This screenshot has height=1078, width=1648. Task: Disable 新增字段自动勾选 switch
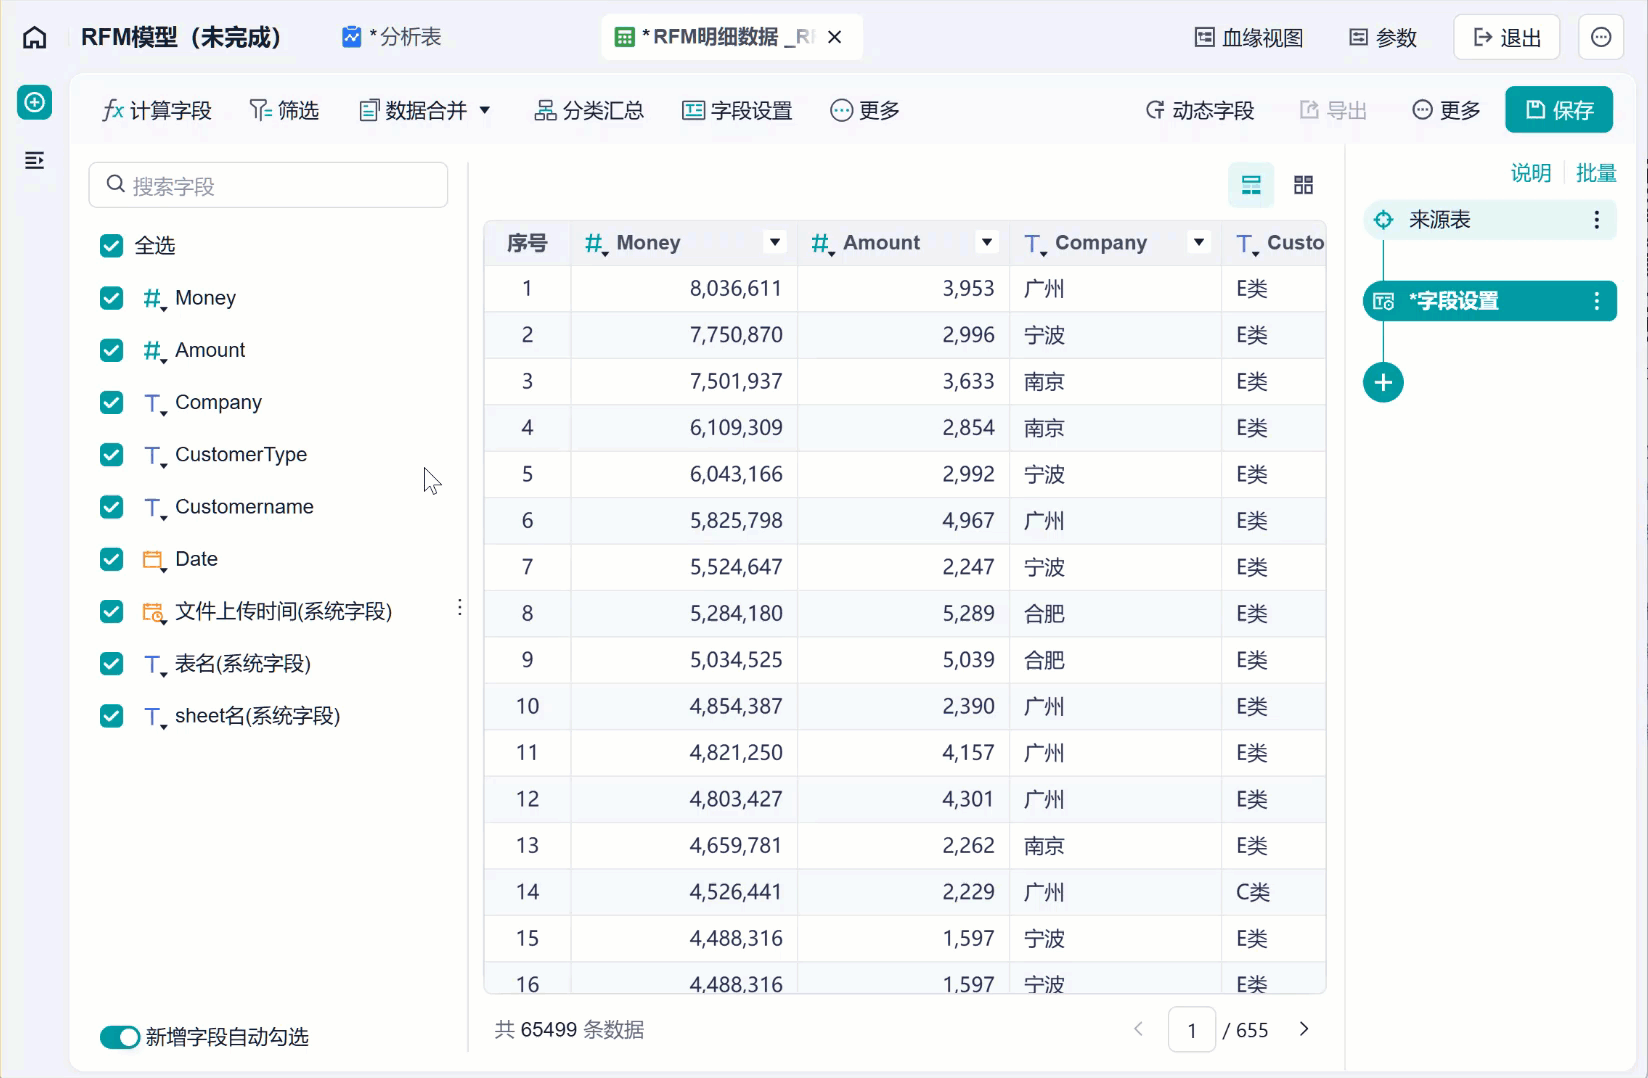click(x=120, y=1037)
